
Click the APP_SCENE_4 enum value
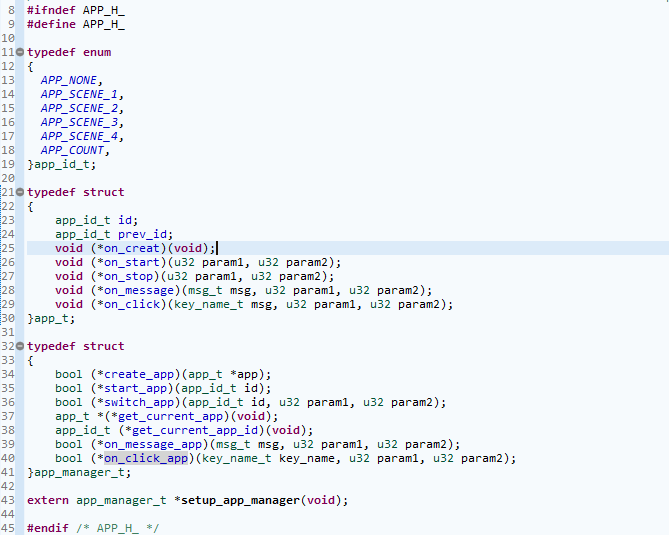click(79, 137)
